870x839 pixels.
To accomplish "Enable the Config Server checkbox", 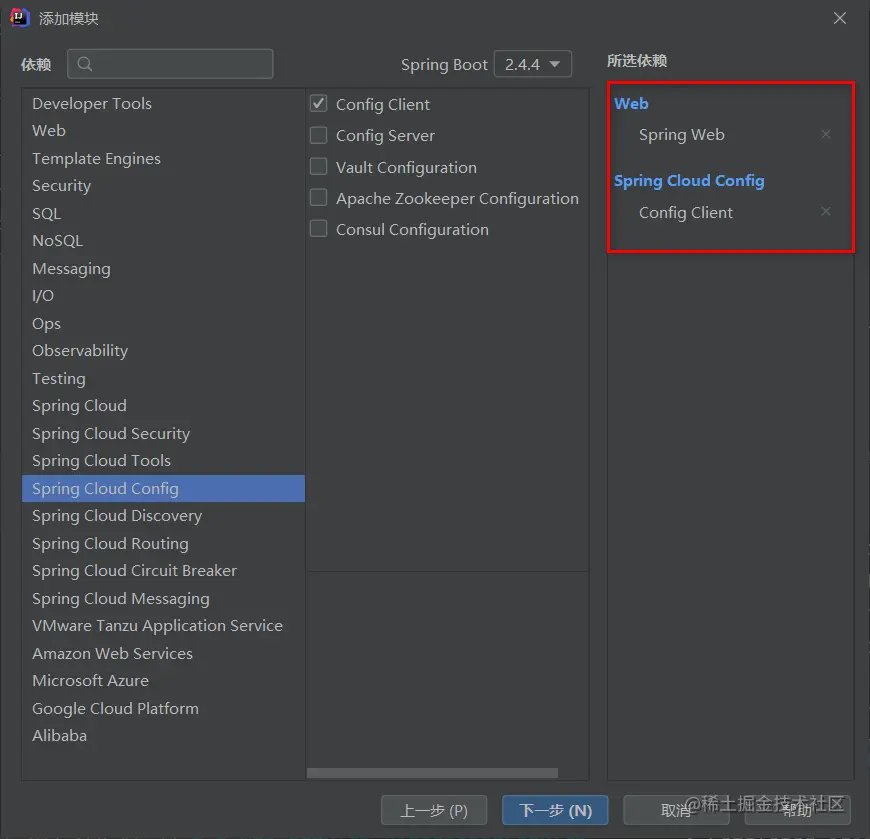I will (x=318, y=135).
